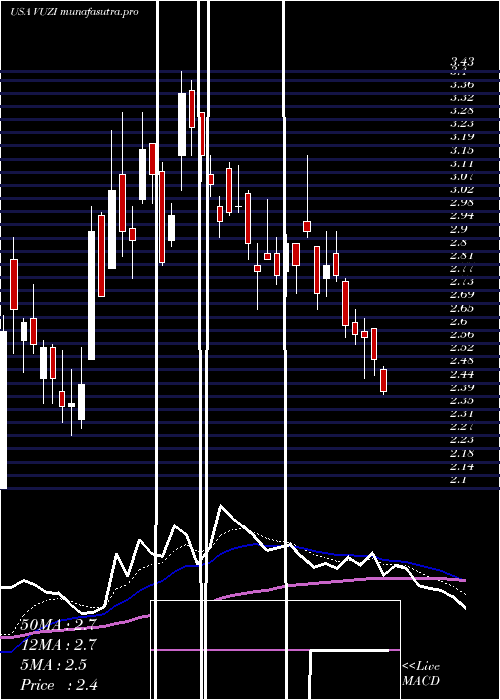This screenshot has width=500, height=700.
Task: Click the 2.69 price axis label
Action: coord(462,295)
